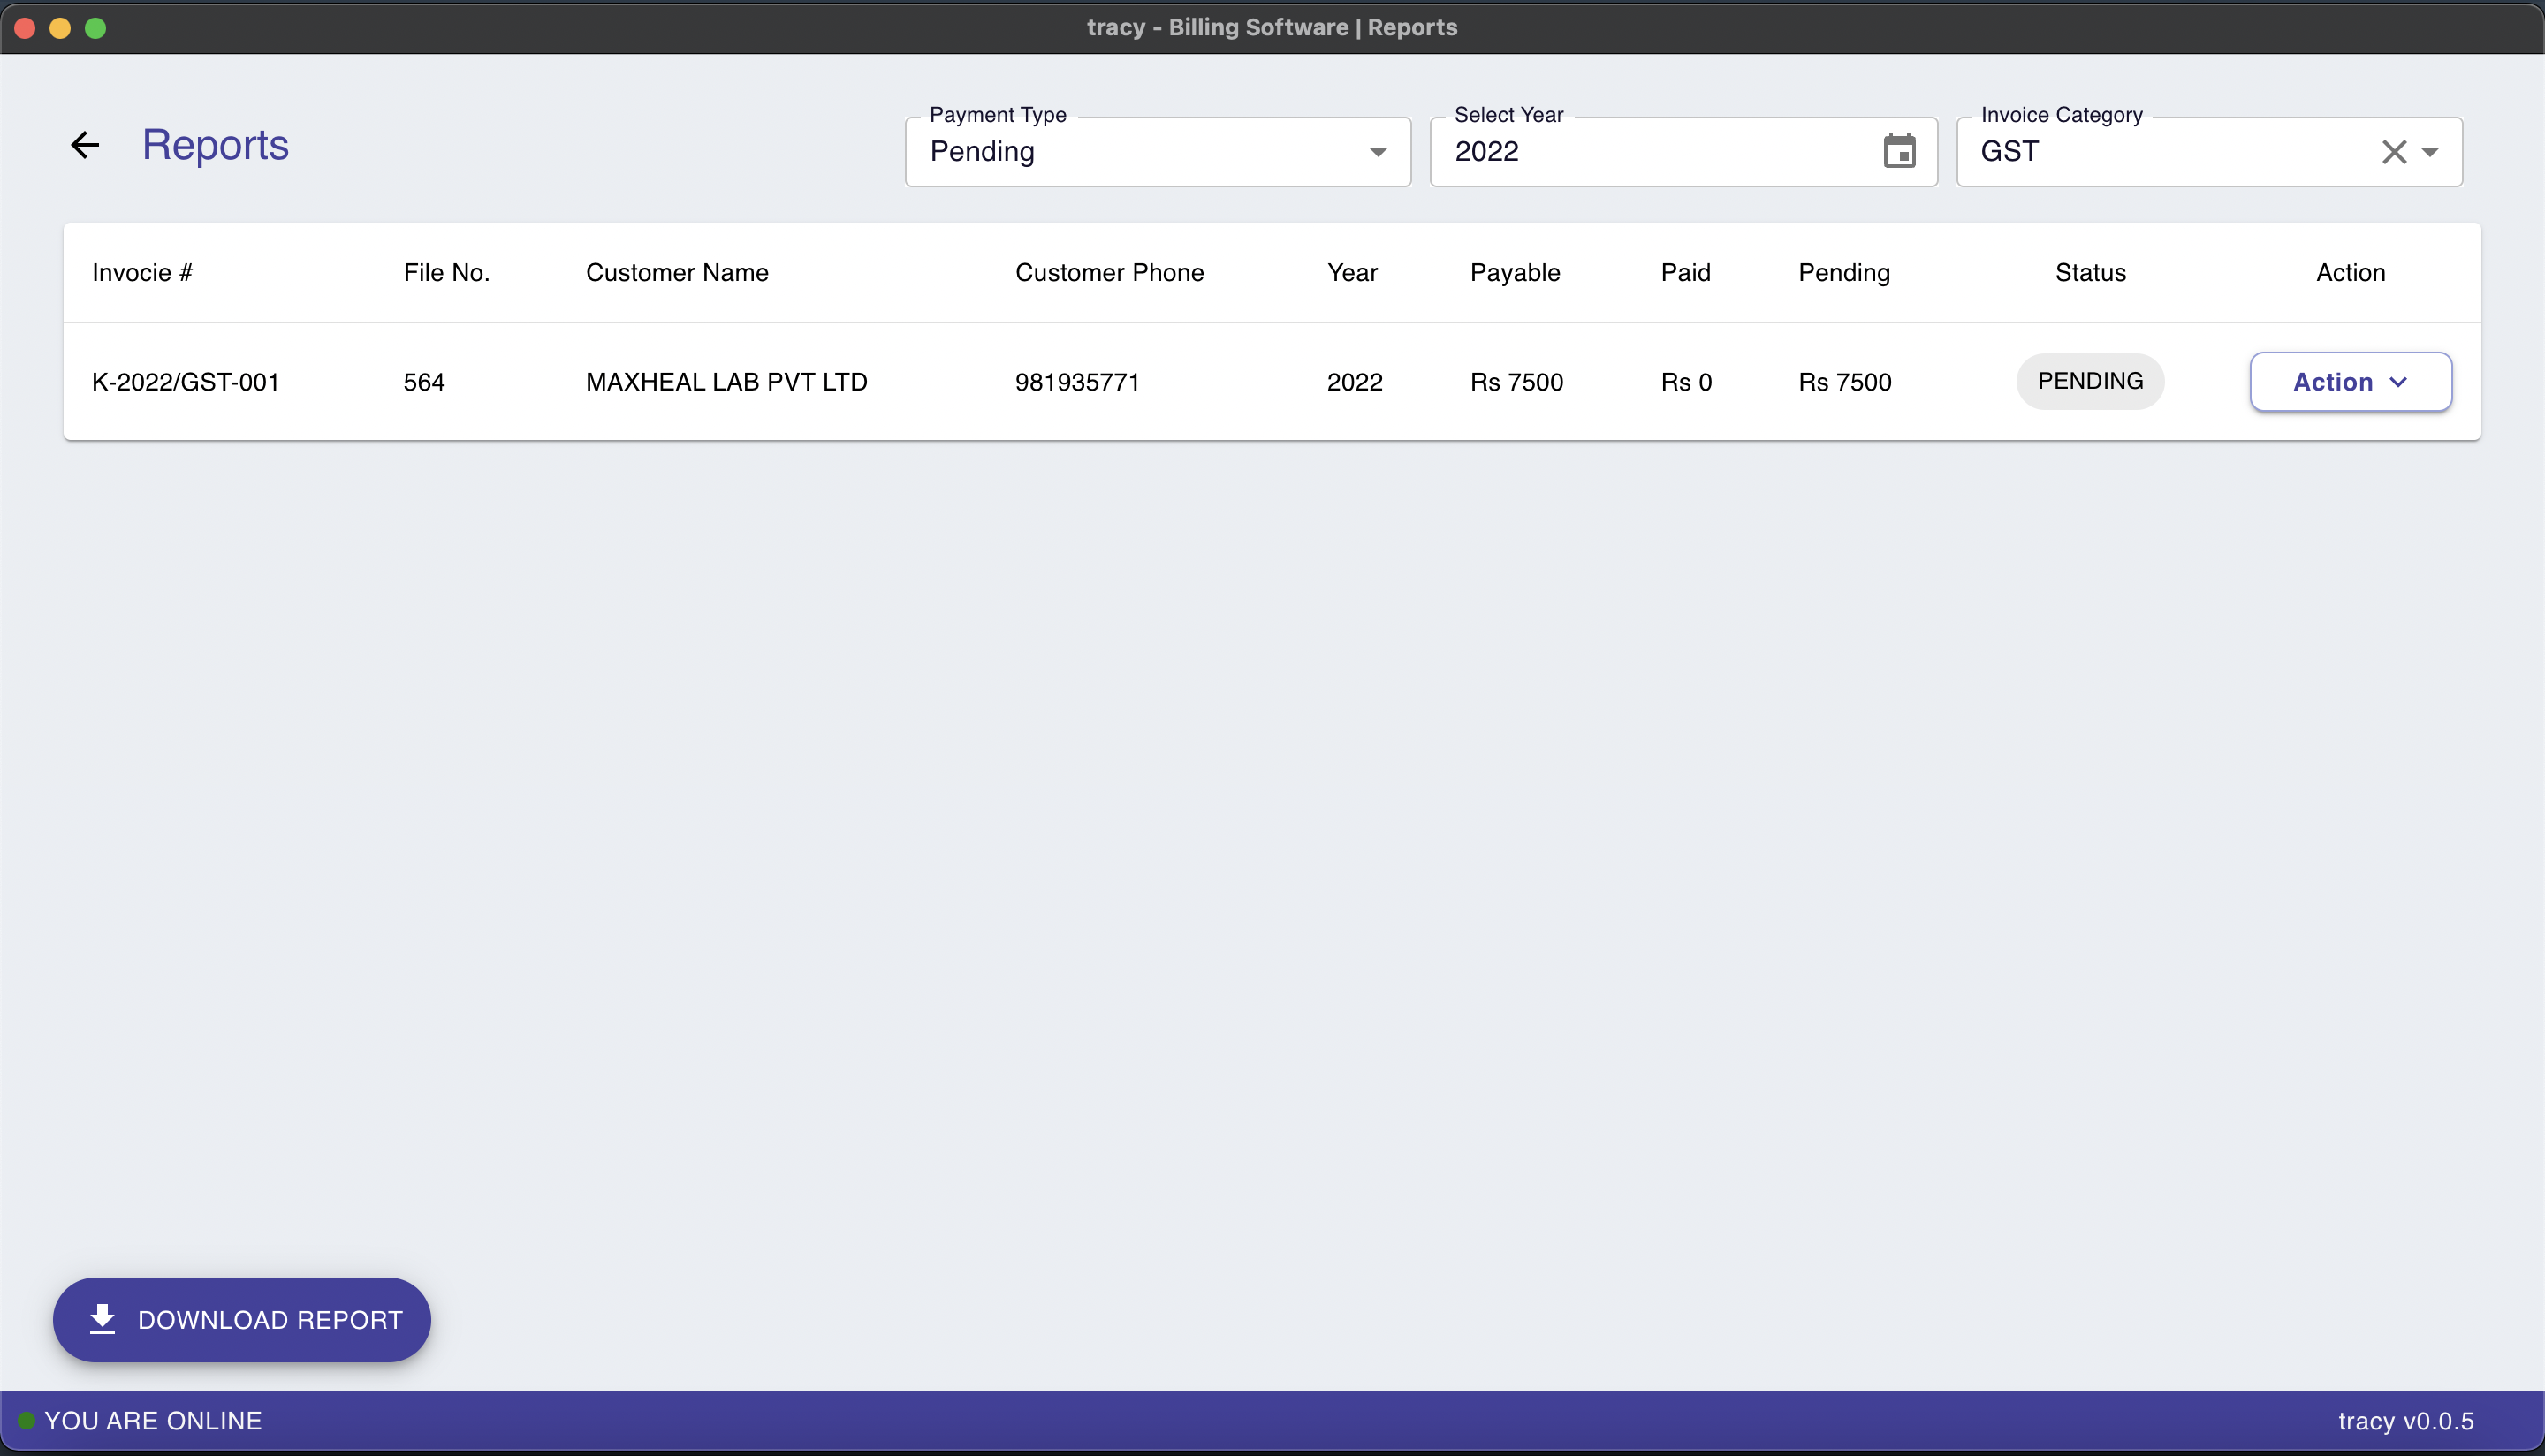Click the Invocie # column header

click(x=142, y=273)
